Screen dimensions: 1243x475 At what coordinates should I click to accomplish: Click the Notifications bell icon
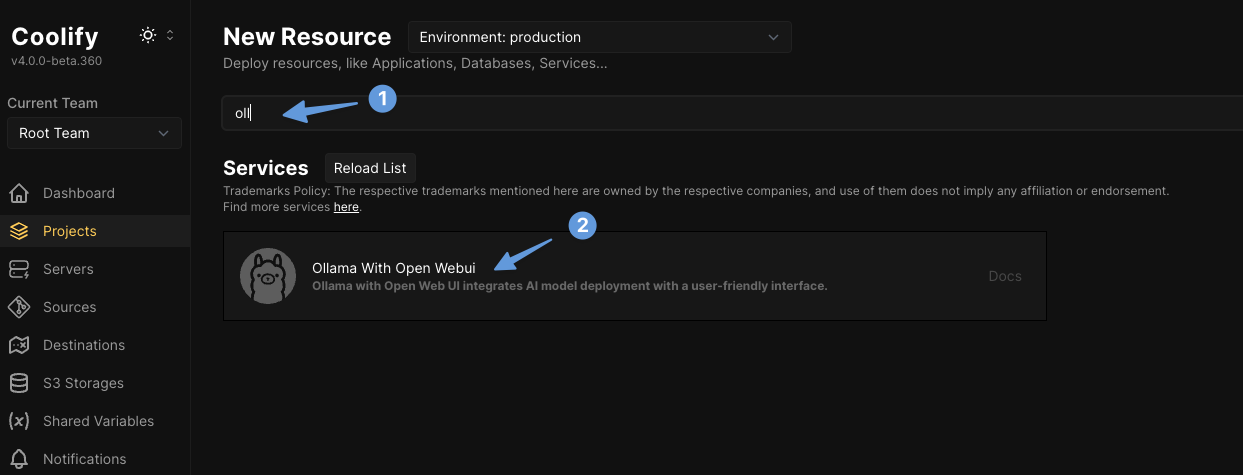pyautogui.click(x=19, y=459)
